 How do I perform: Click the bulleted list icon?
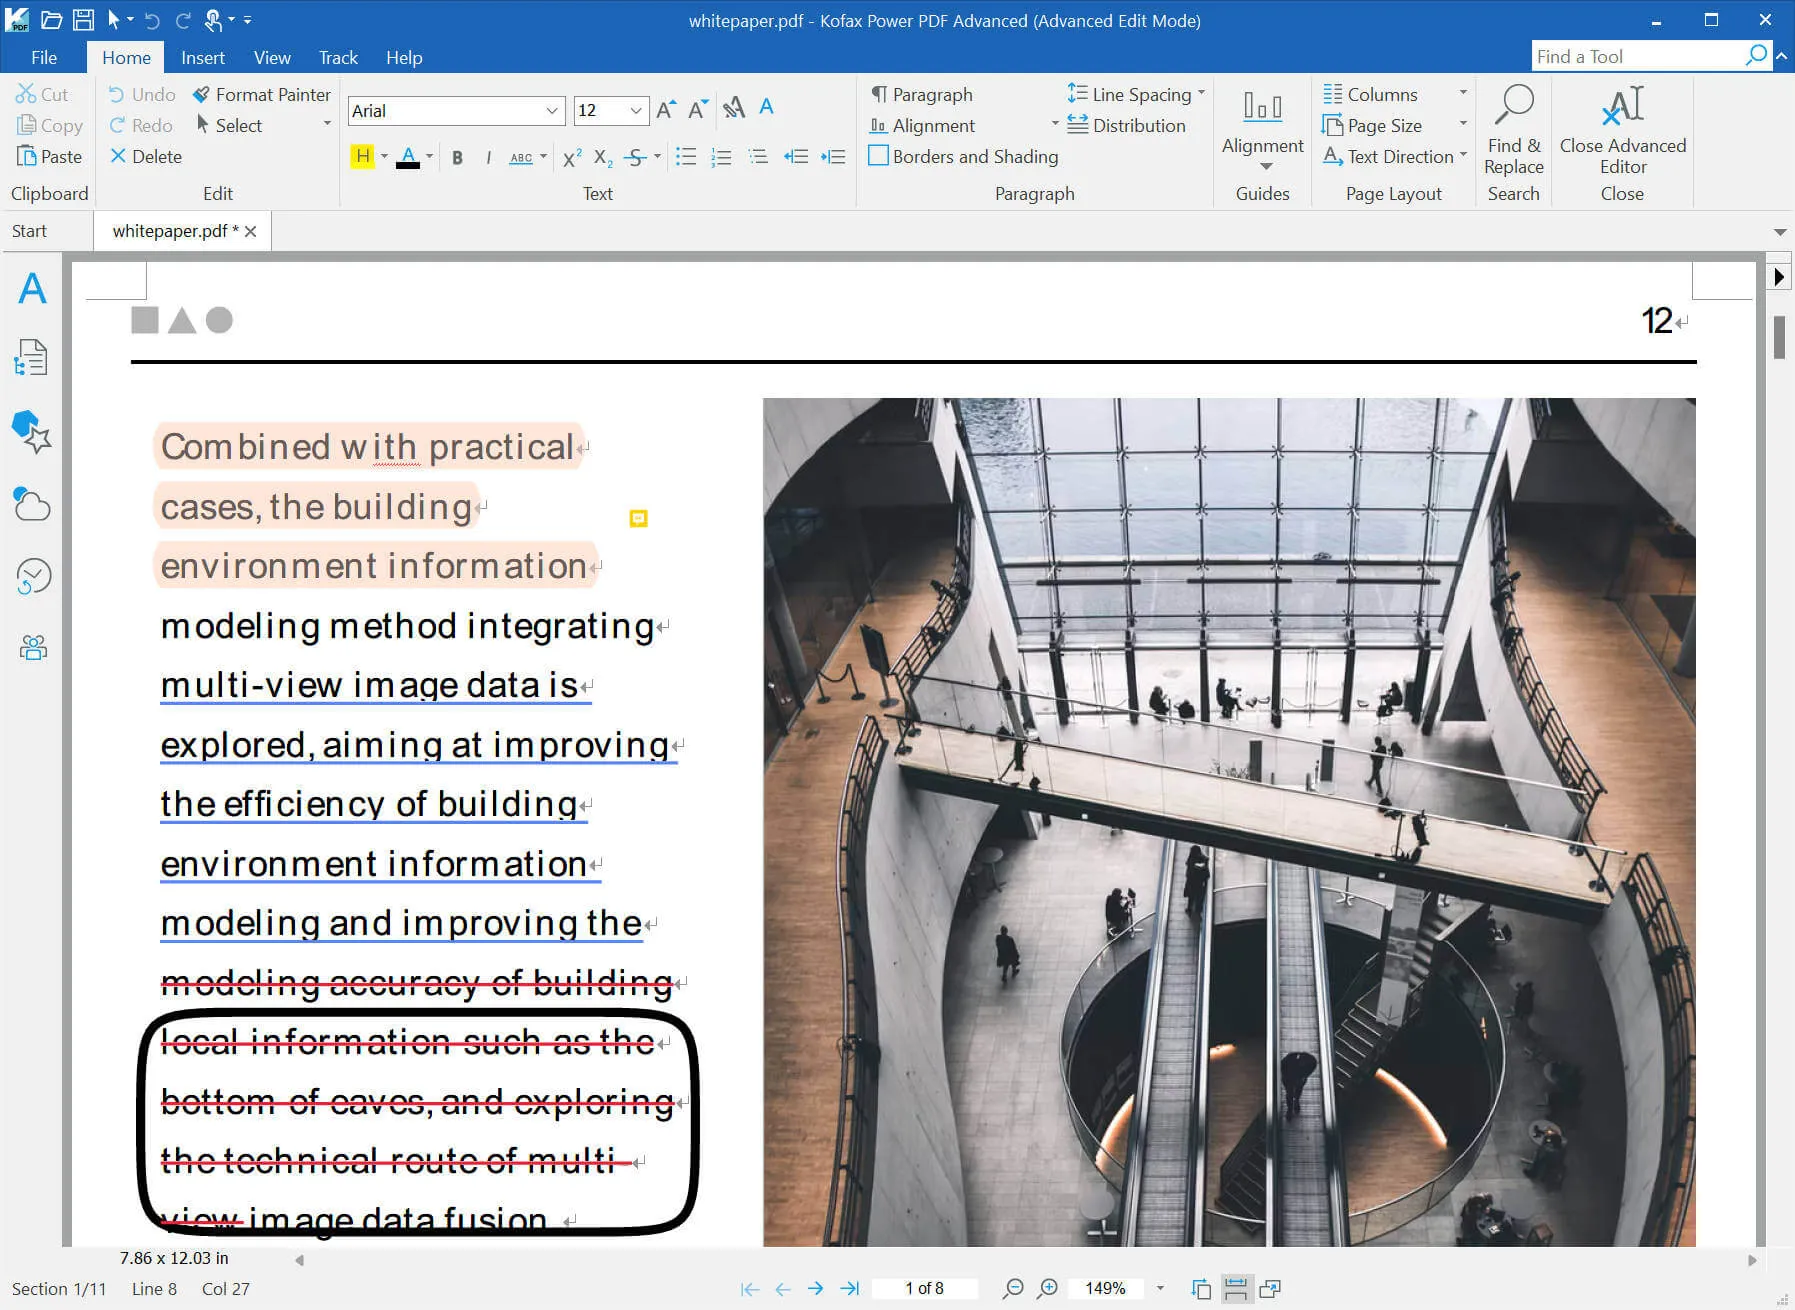click(686, 157)
